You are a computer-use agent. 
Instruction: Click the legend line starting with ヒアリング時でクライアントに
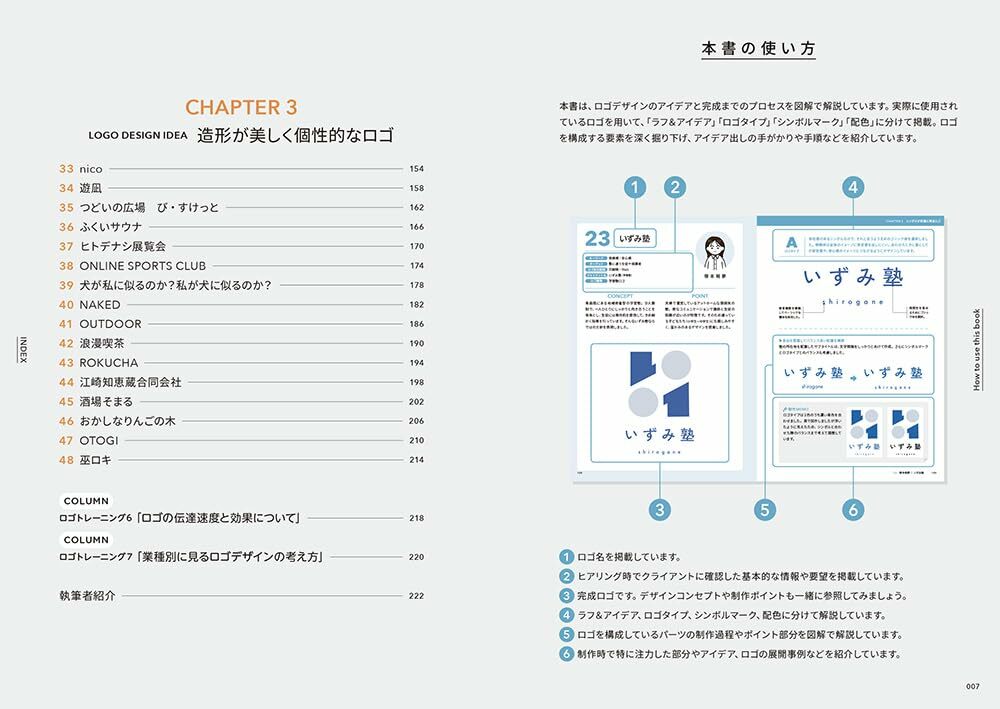pos(732,576)
